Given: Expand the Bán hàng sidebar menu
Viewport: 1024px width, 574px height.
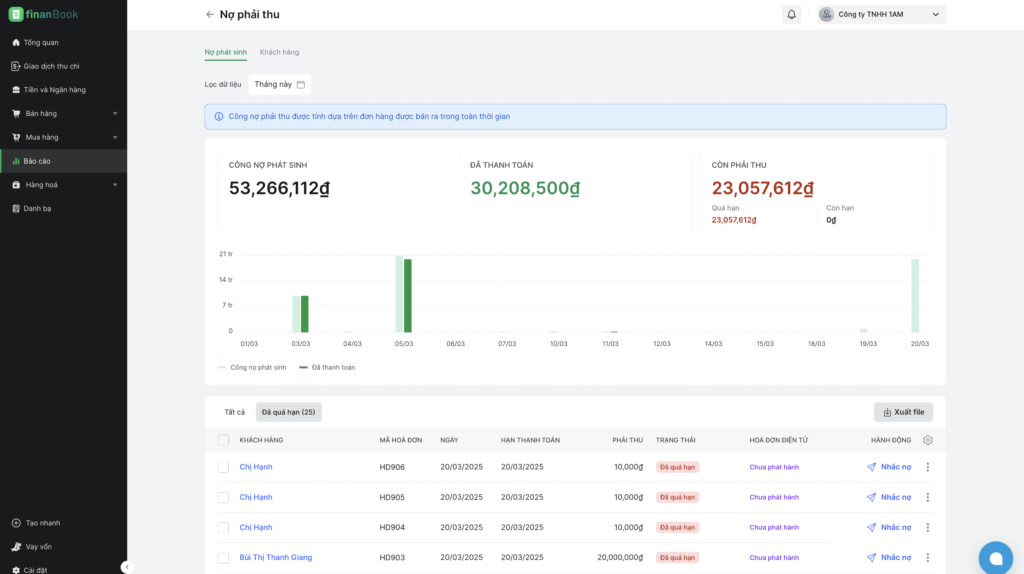Looking at the screenshot, I should 63,114.
